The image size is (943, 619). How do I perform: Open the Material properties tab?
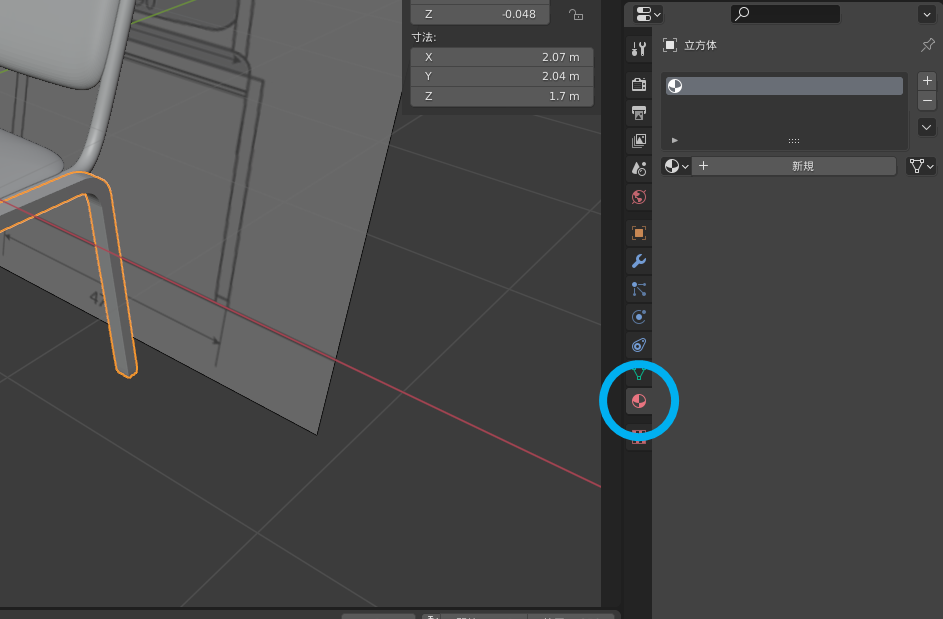coord(639,401)
